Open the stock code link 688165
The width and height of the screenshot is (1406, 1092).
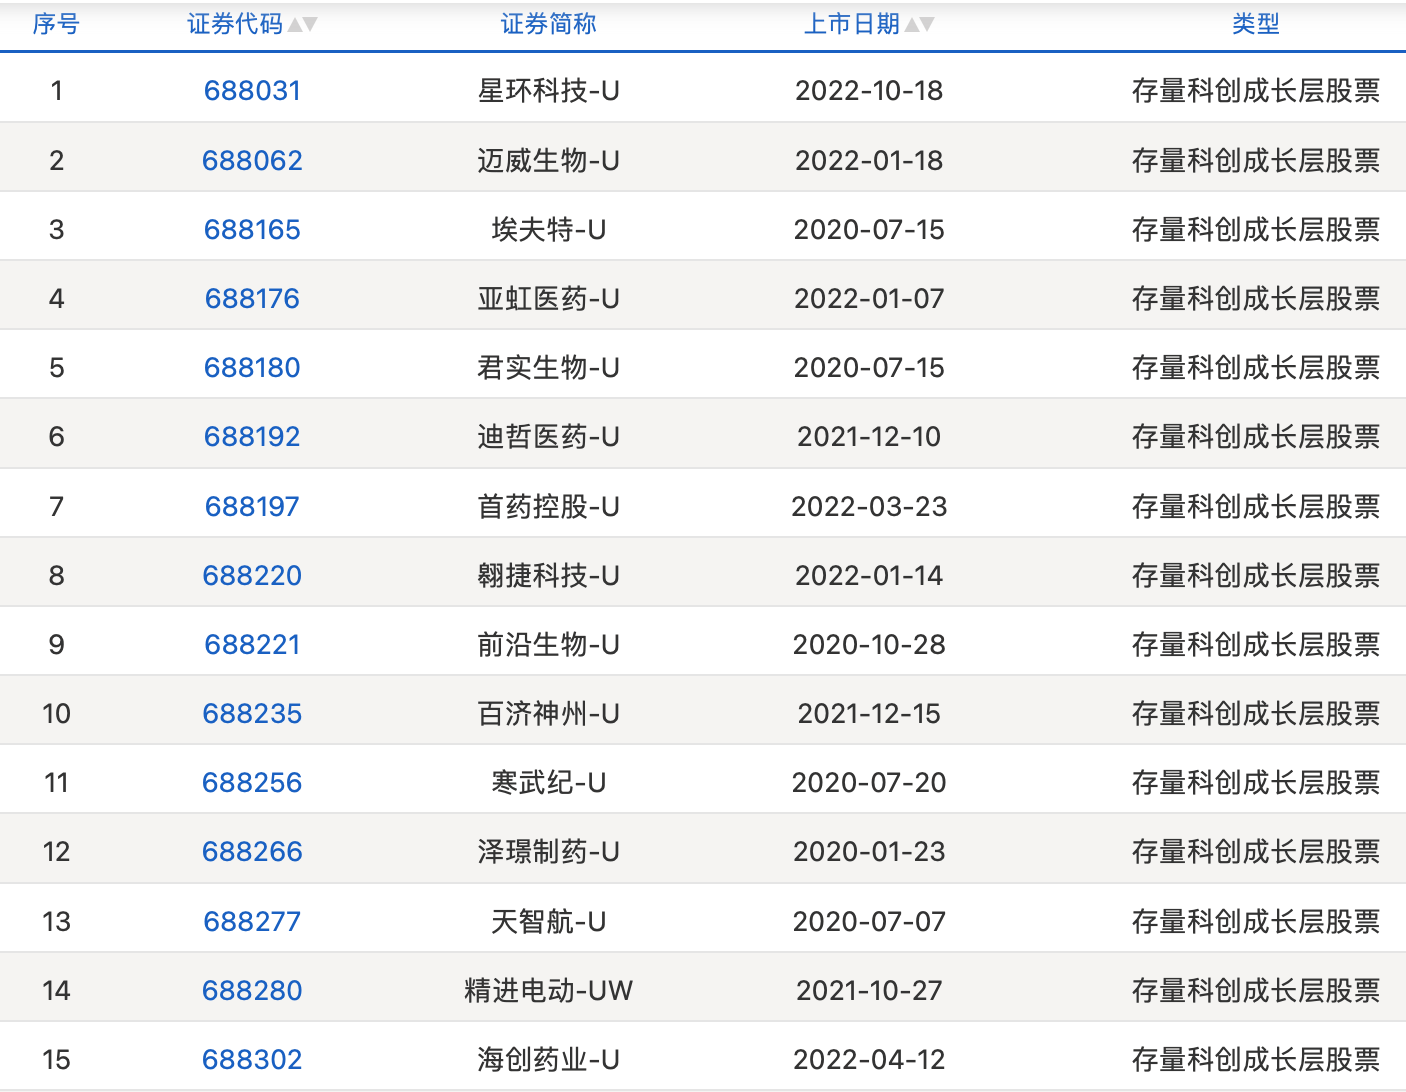point(252,229)
